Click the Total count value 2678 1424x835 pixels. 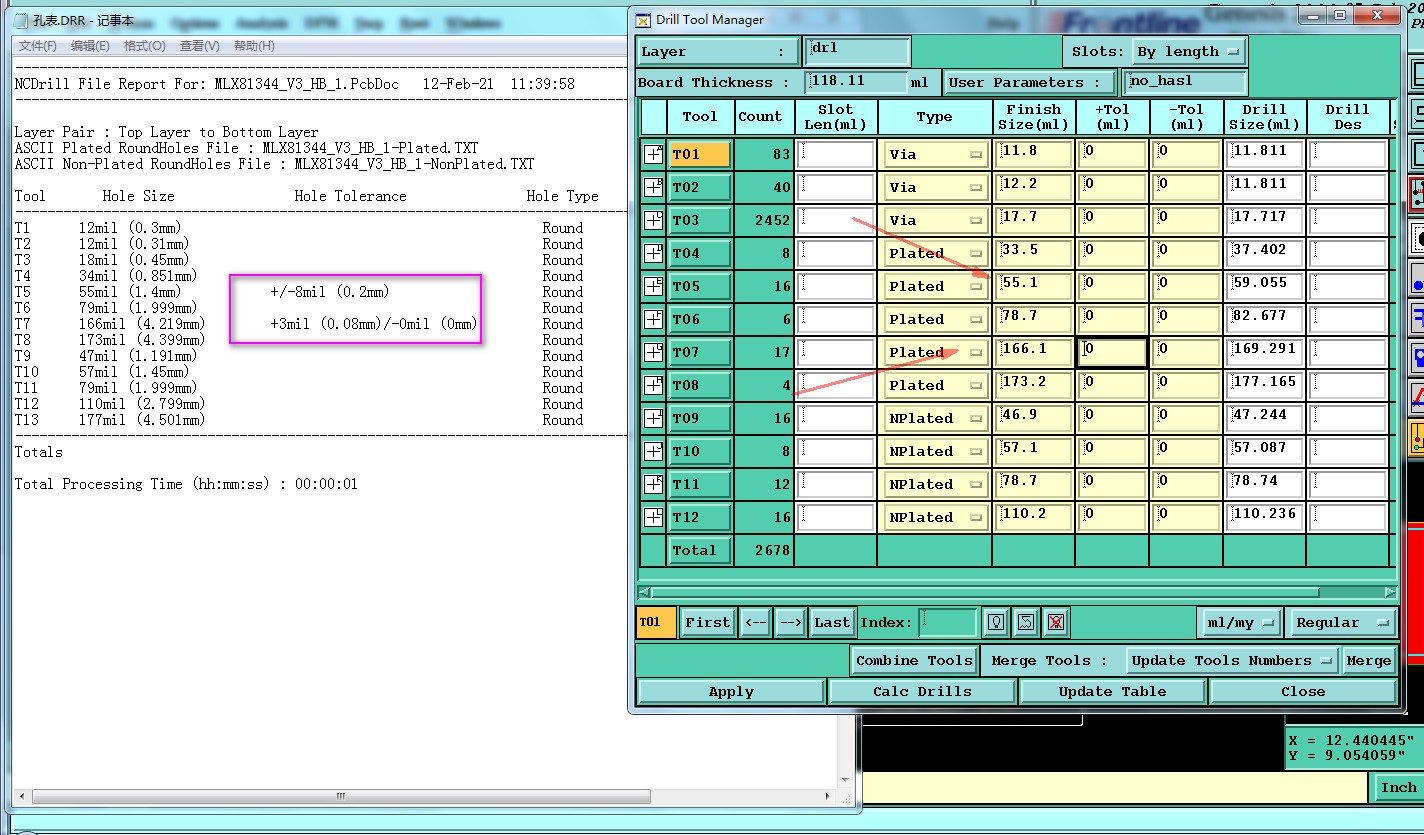772,550
